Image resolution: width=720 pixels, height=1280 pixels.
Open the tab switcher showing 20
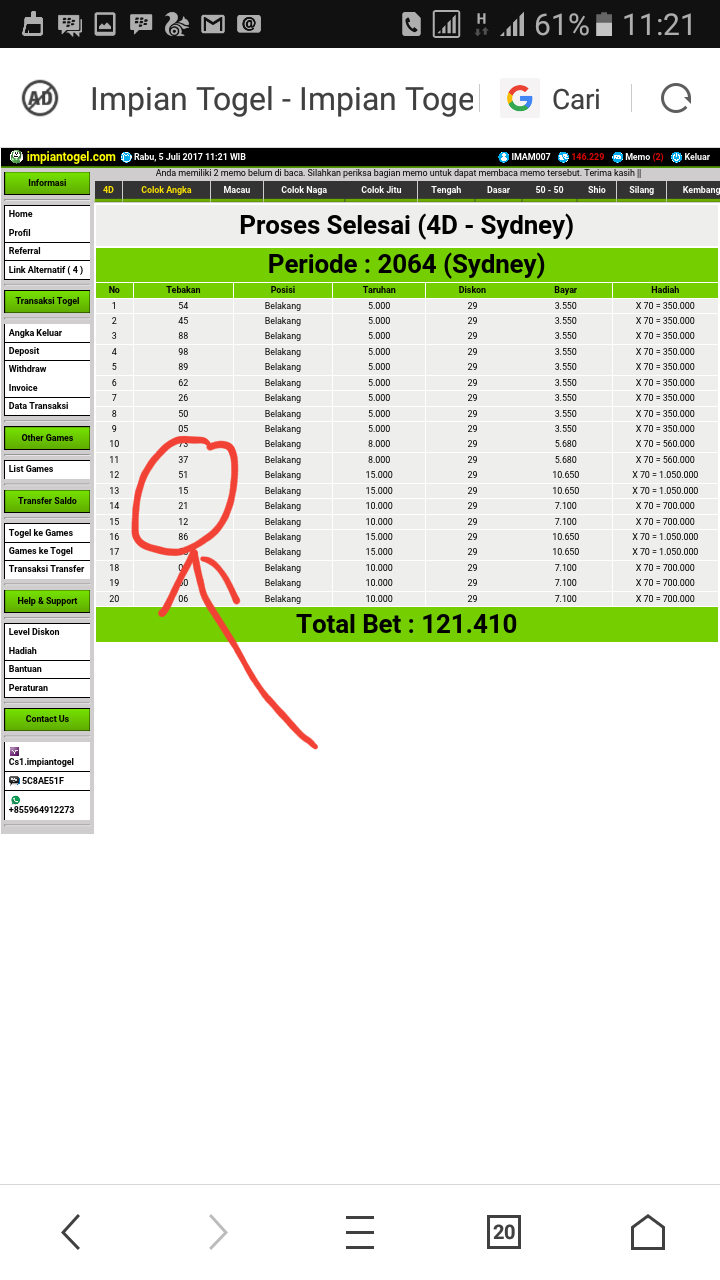504,1232
